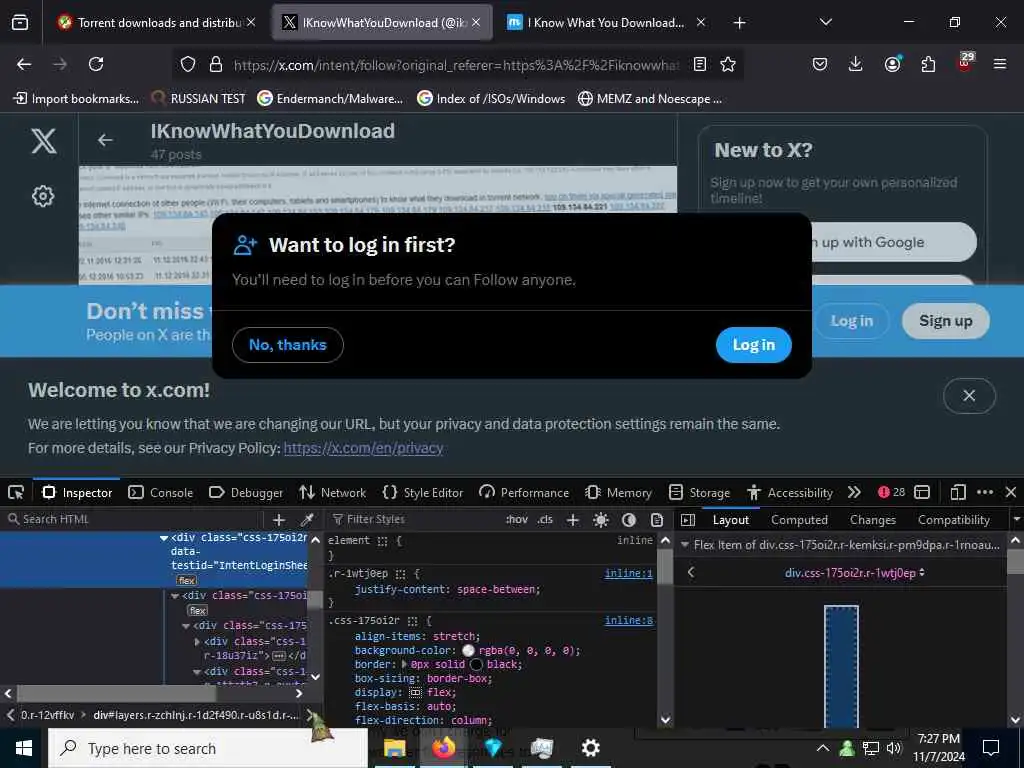Viewport: 1024px width, 768px height.
Task: Toggle the .cls classes panel
Action: click(x=545, y=520)
